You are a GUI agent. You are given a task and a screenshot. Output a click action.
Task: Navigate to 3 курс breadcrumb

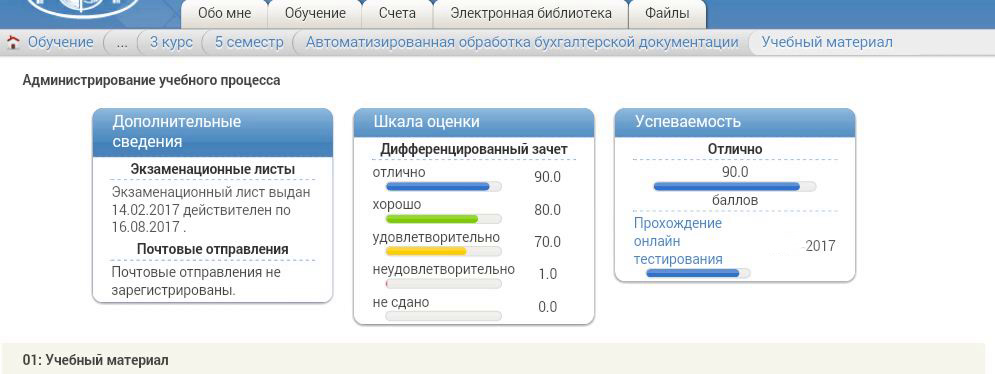coord(171,43)
